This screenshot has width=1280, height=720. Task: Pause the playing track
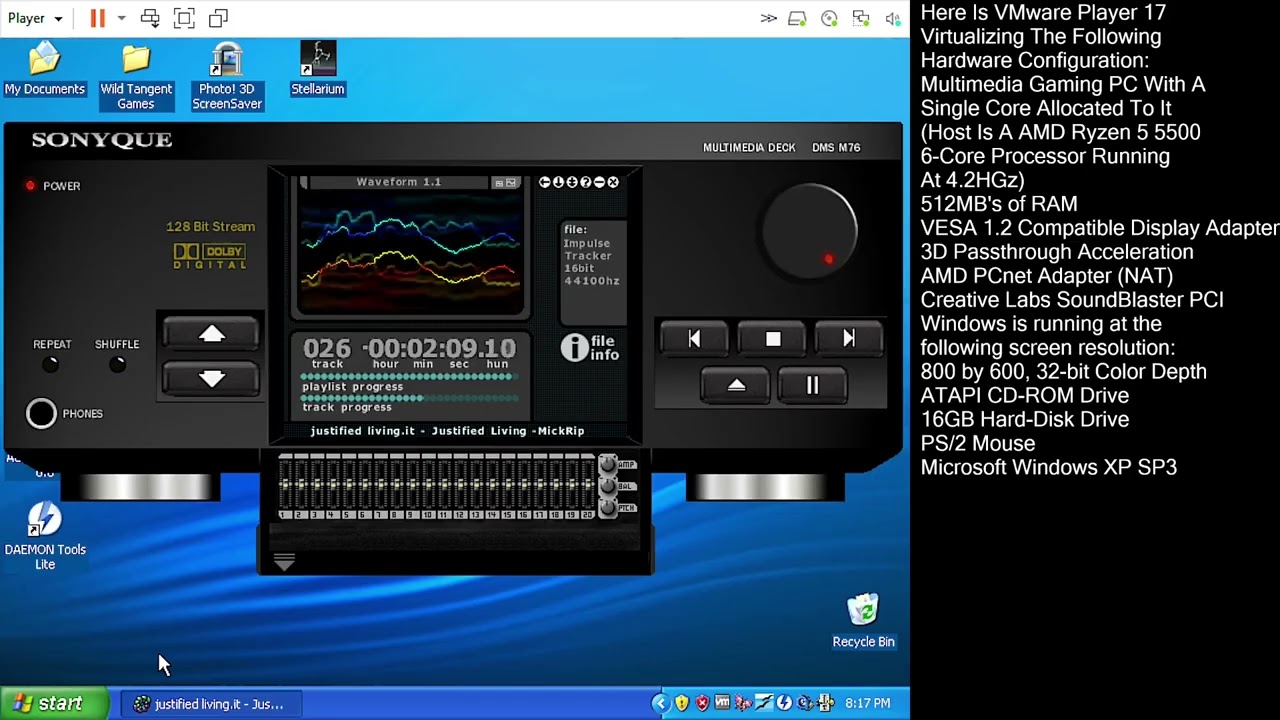[x=812, y=385]
